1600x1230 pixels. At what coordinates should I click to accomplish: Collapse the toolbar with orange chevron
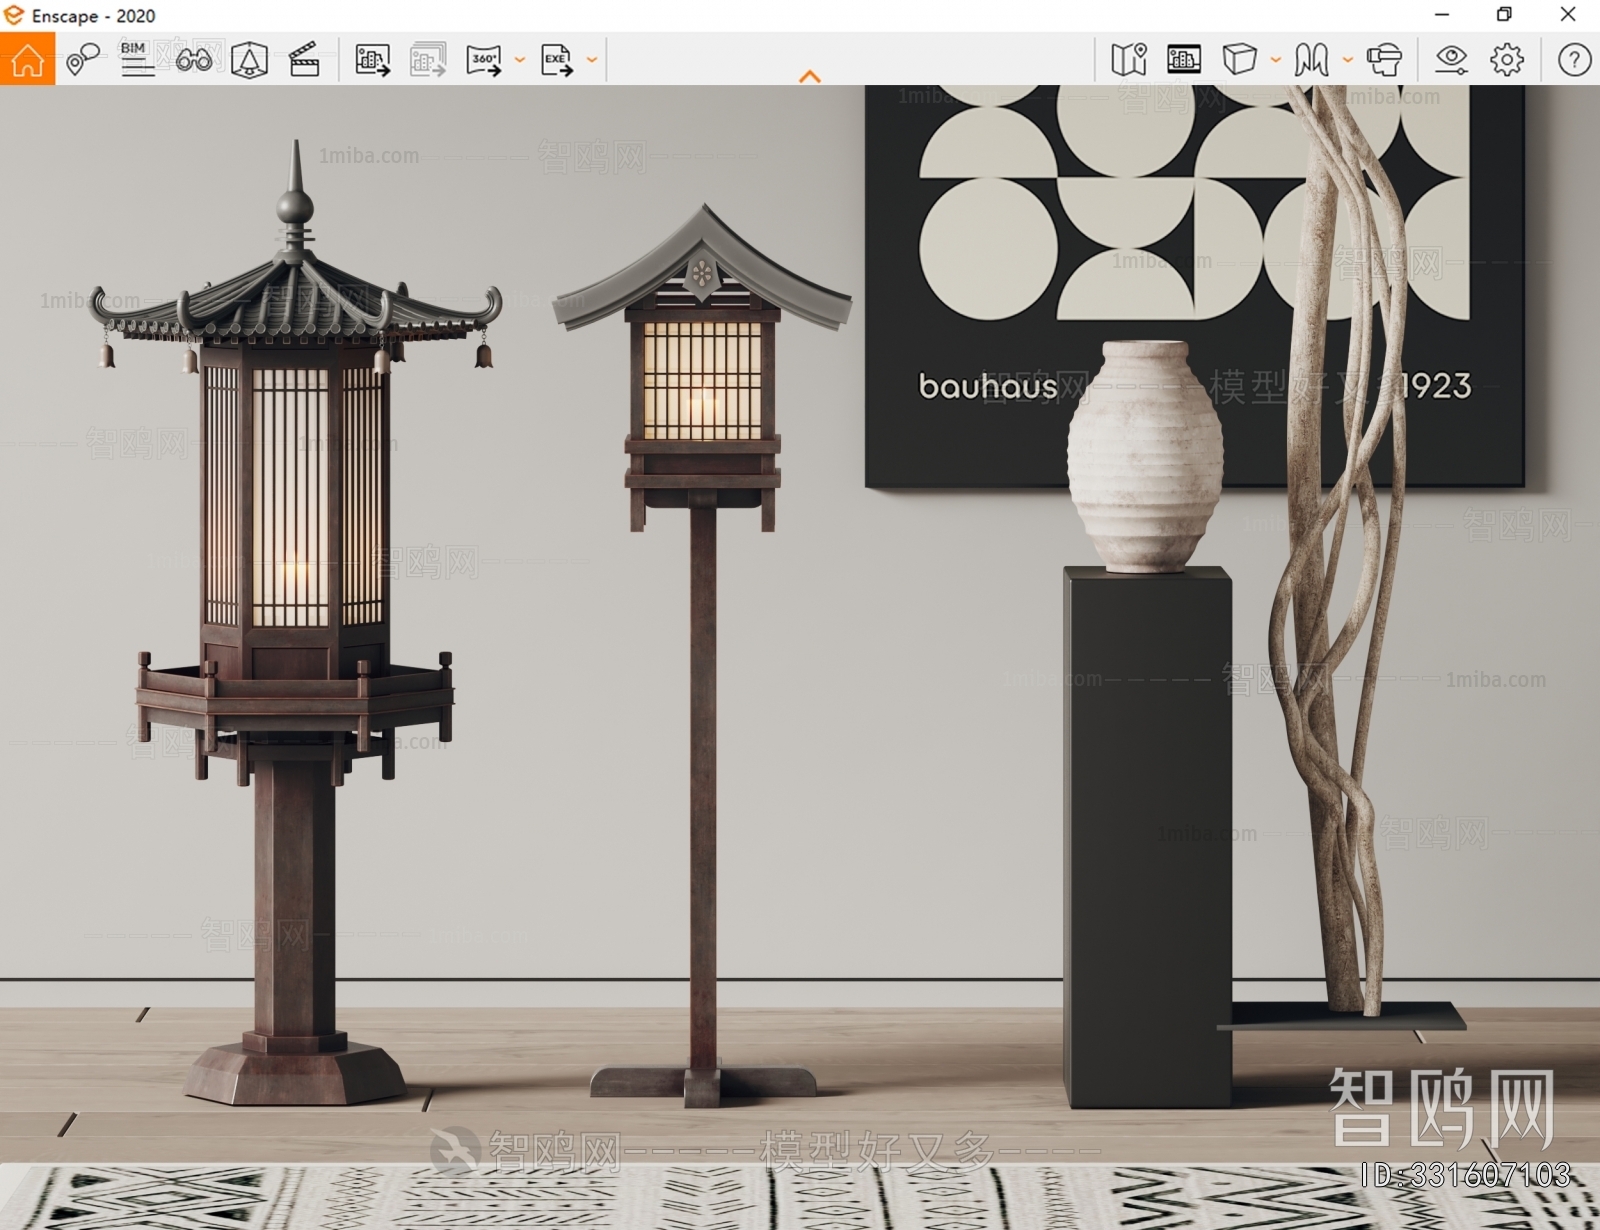(x=810, y=76)
